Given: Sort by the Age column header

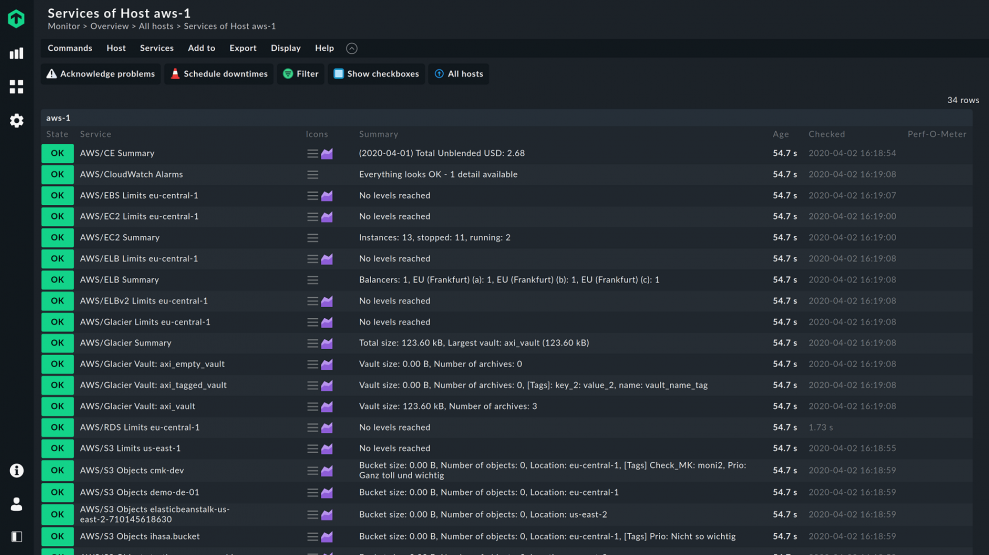Looking at the screenshot, I should pos(781,134).
